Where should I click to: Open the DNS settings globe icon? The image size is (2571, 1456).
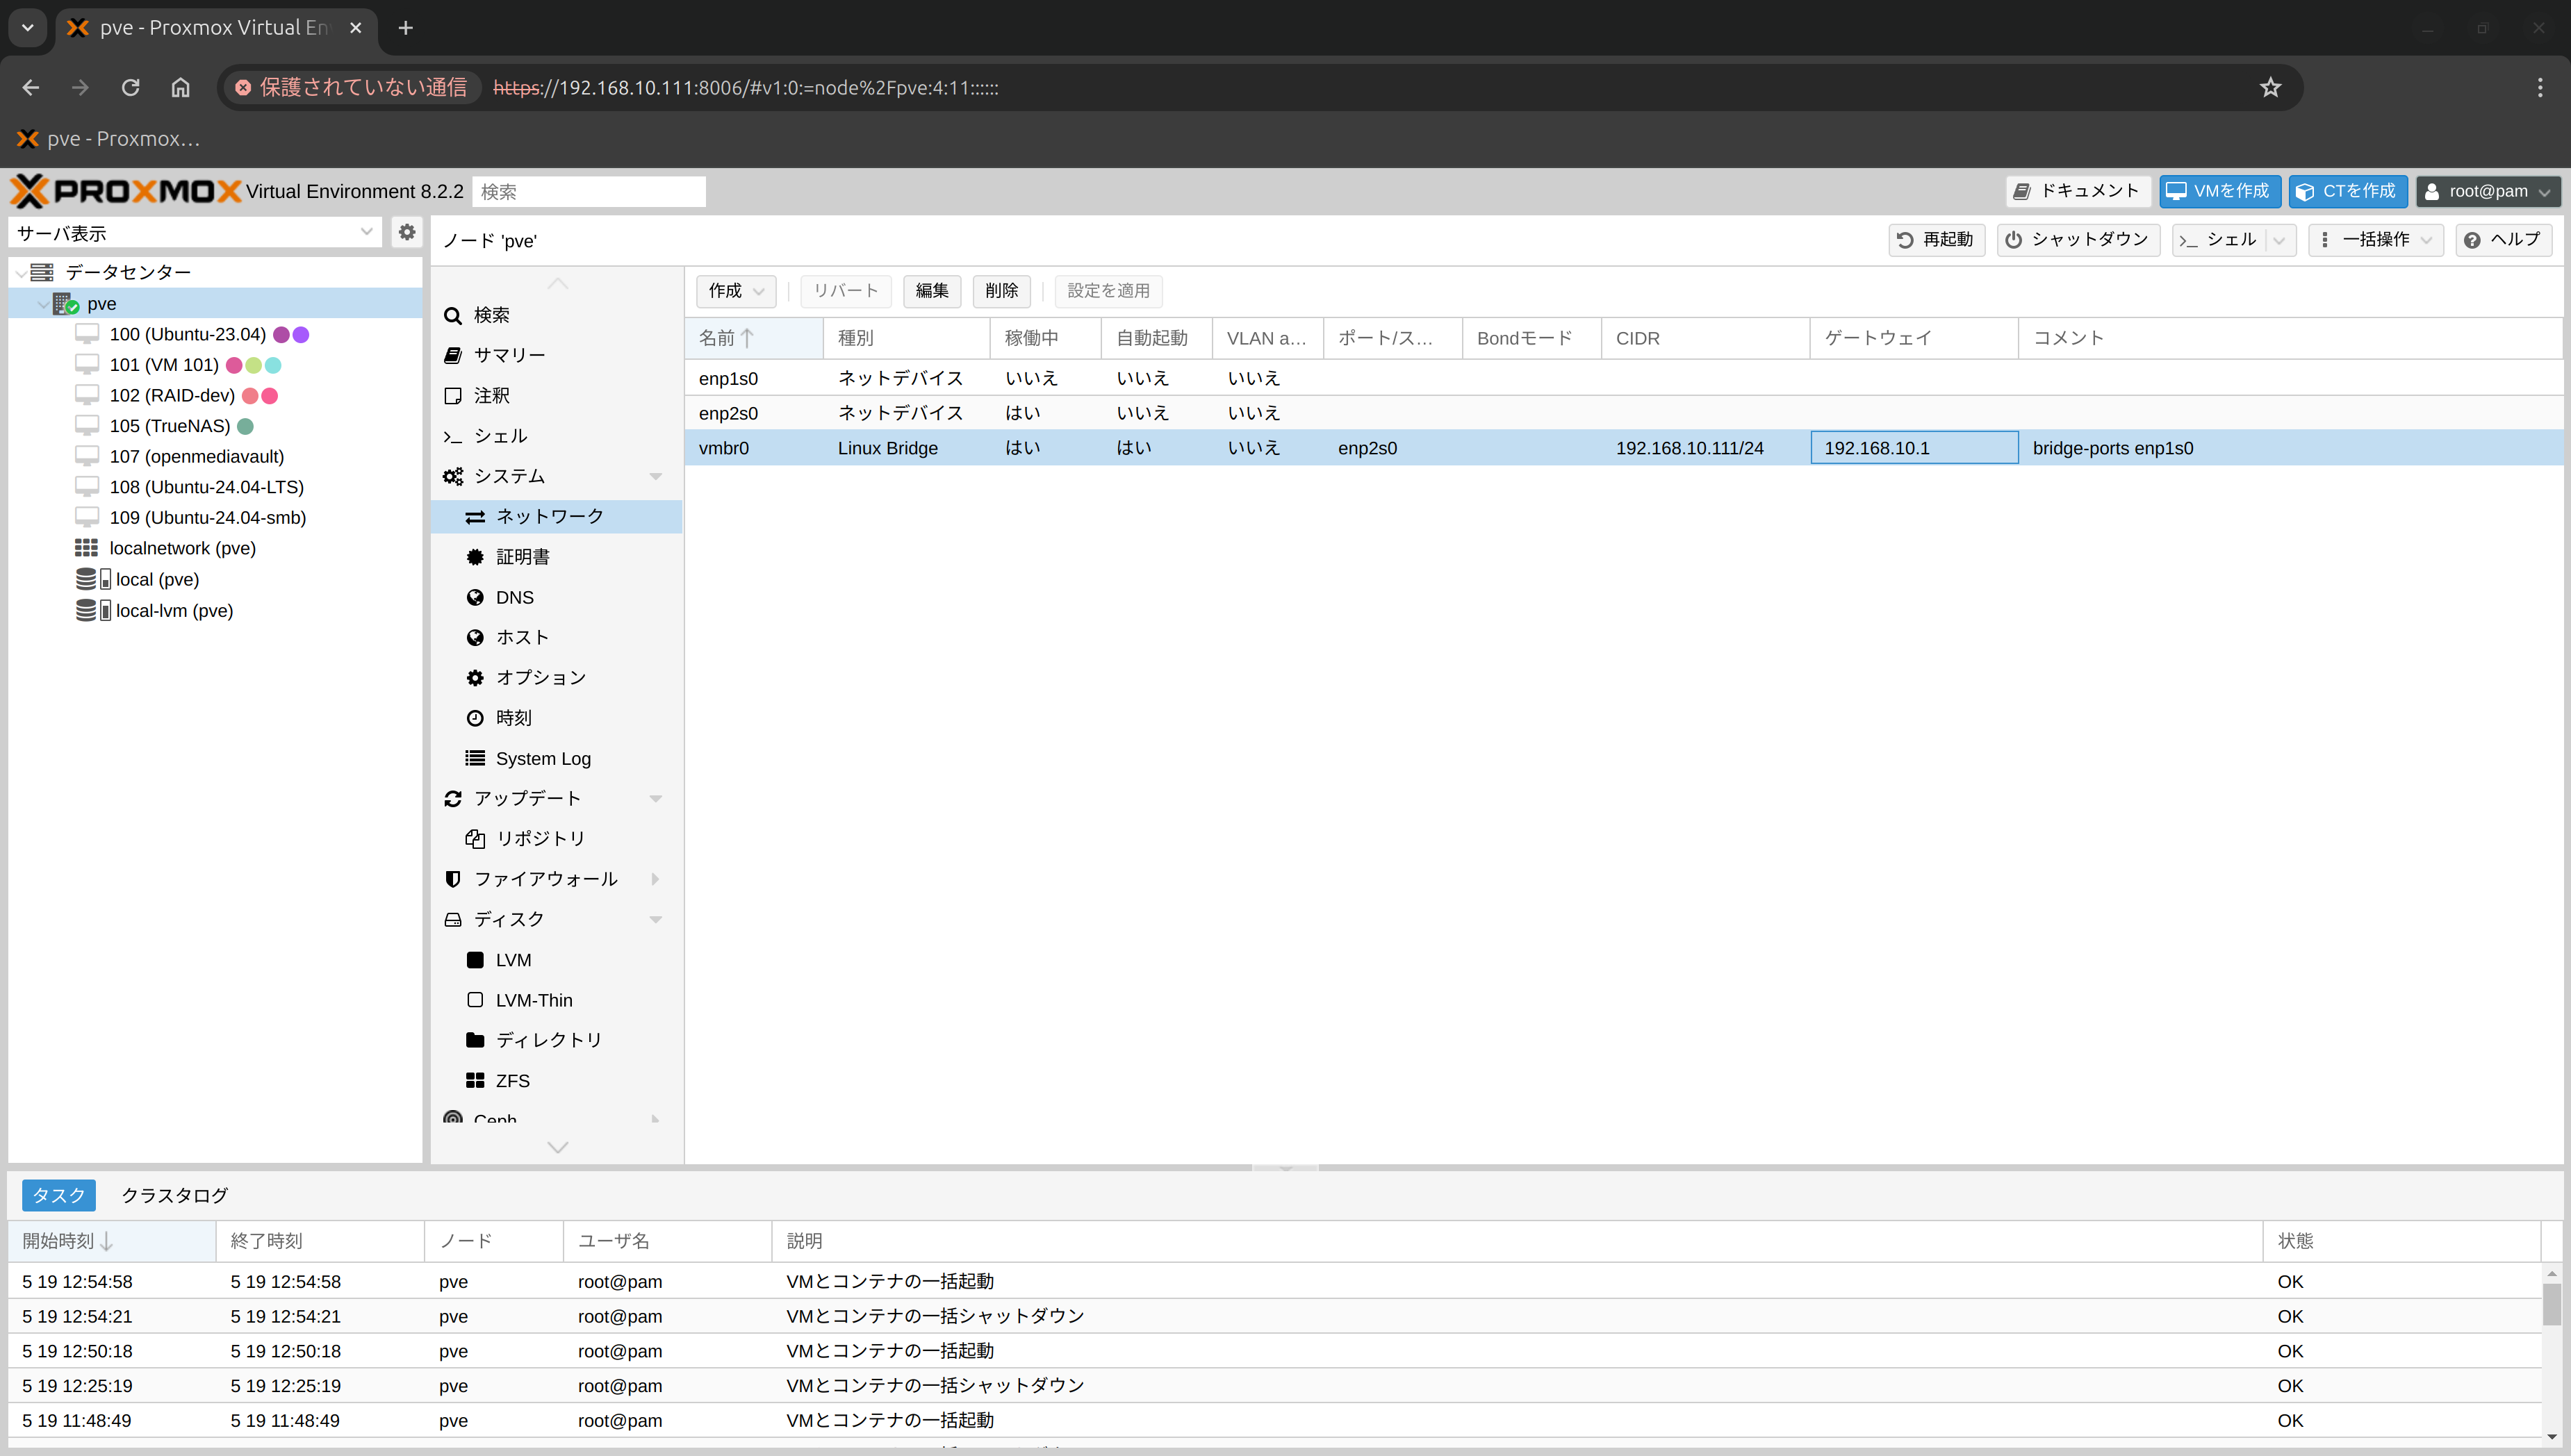475,597
